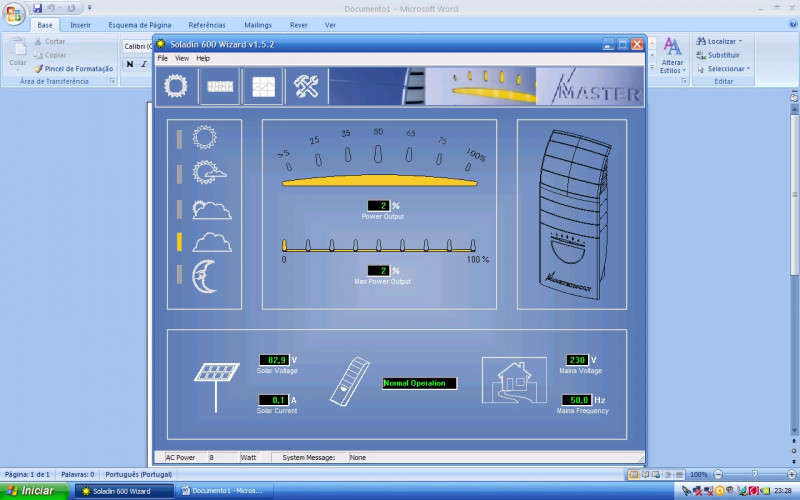This screenshot has height=500, width=800.
Task: Switch to Print Layout view in Word status bar
Action: tap(634, 474)
